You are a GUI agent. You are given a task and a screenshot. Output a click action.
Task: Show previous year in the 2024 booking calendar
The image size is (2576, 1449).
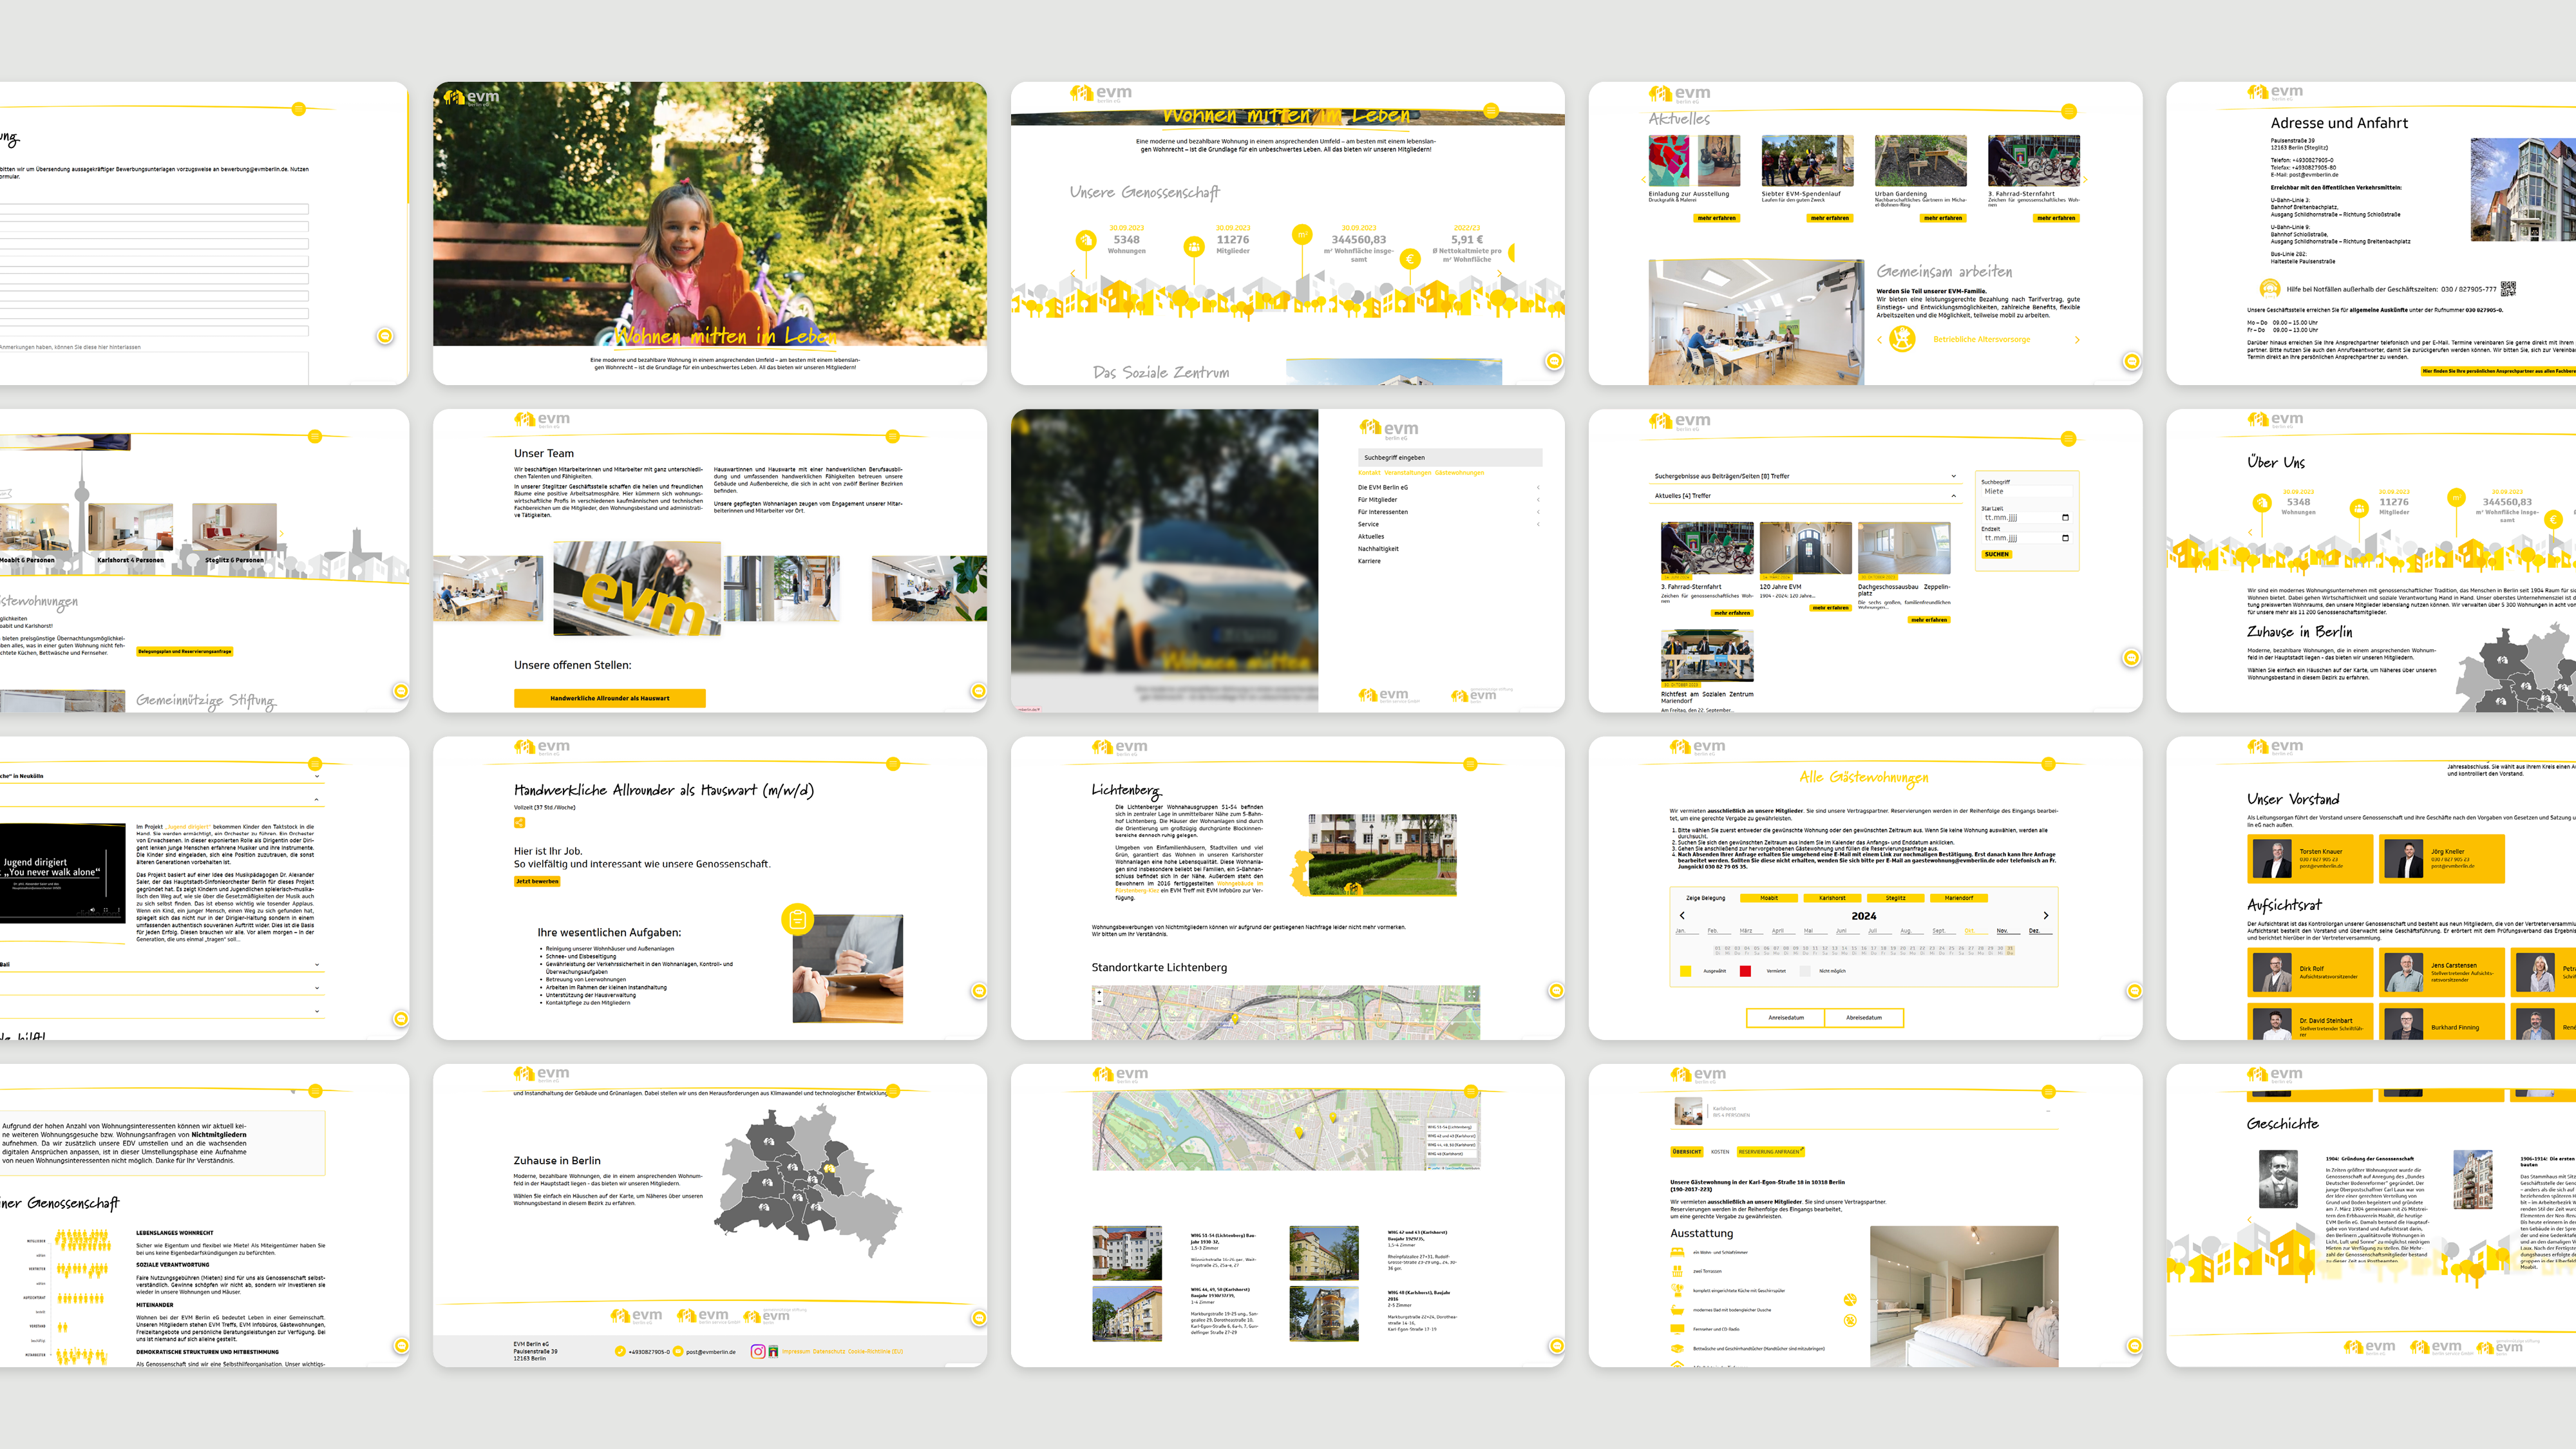(1682, 915)
